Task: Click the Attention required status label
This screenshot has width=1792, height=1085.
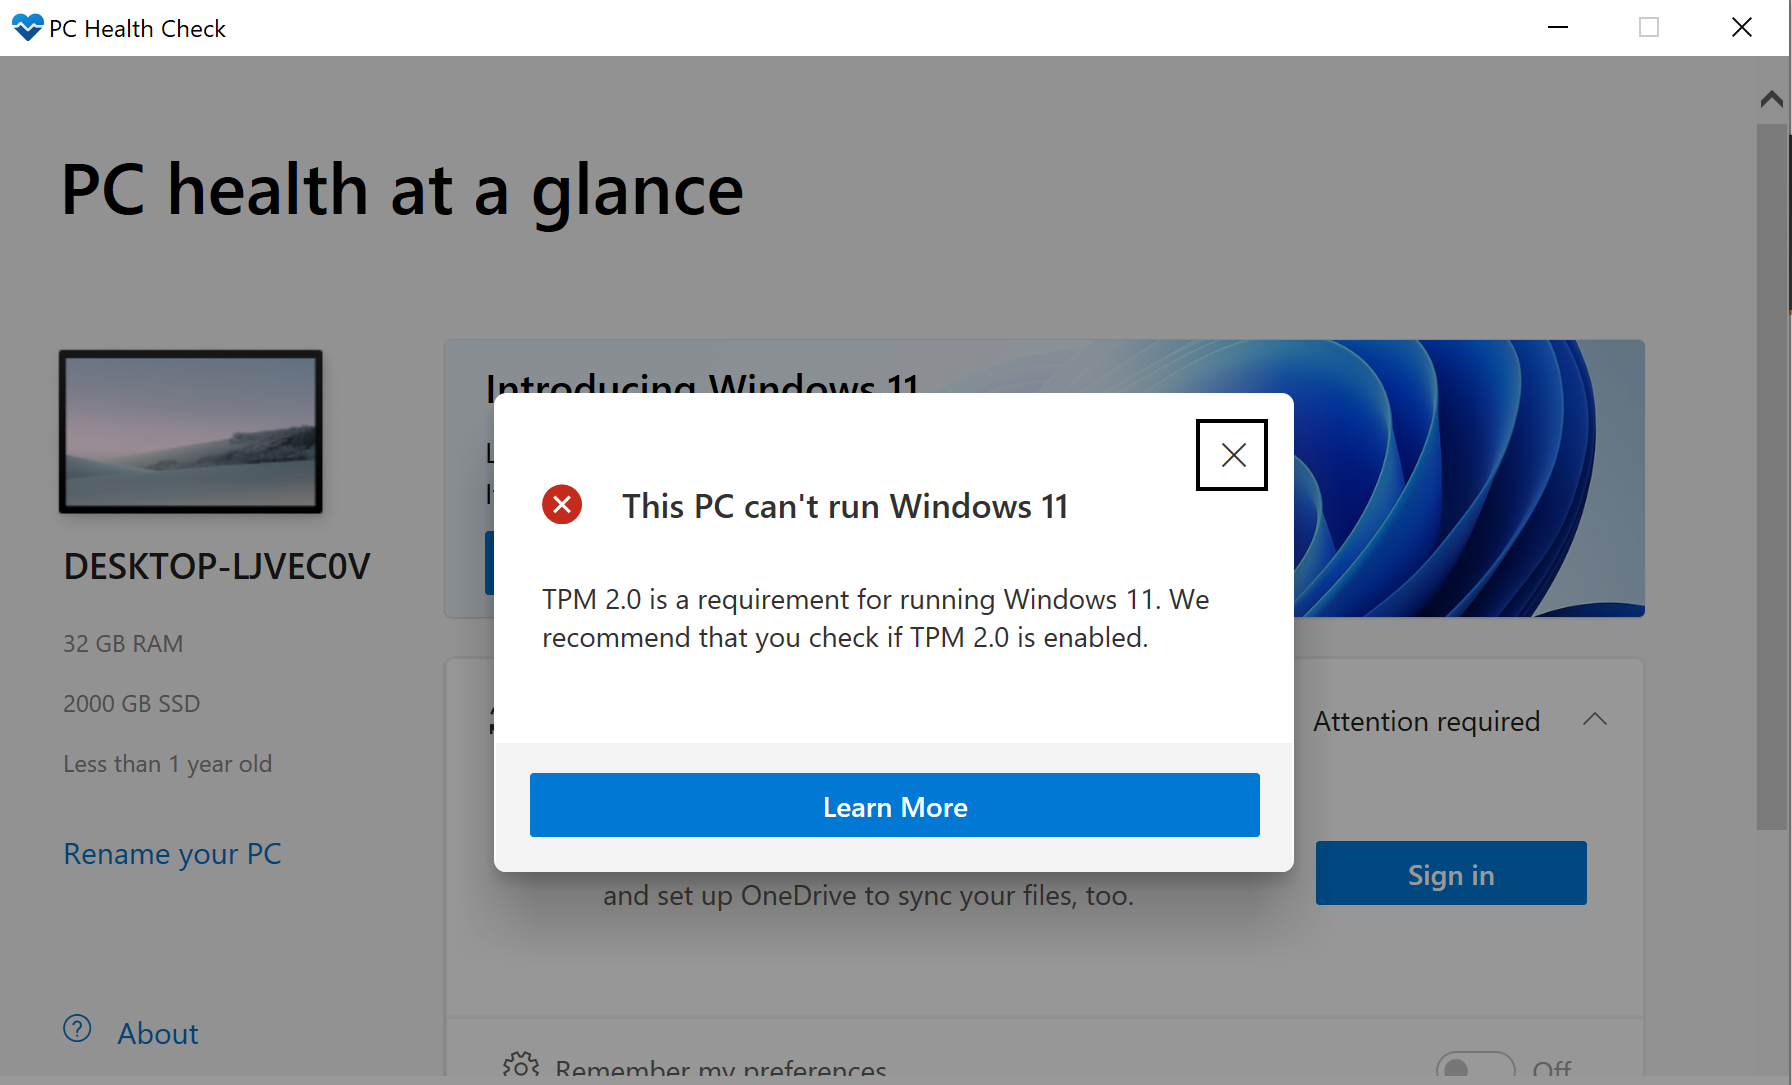Action: pos(1426,721)
